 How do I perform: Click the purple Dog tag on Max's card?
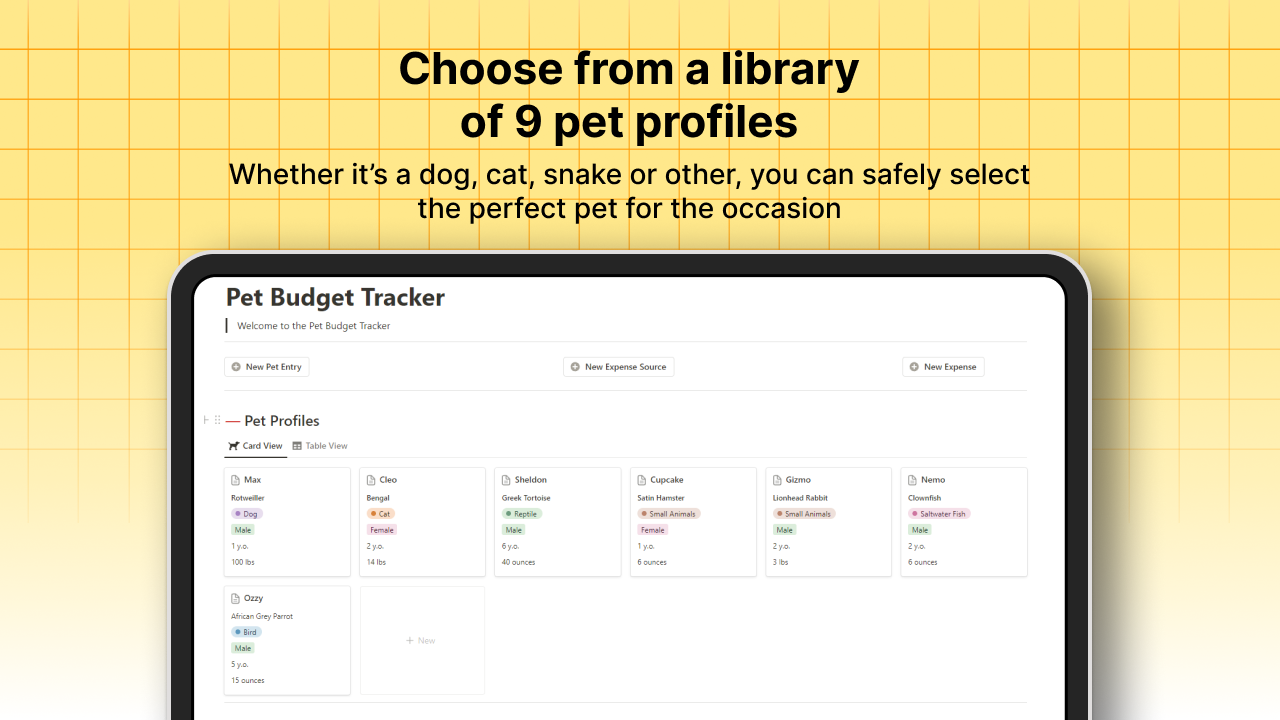246,513
